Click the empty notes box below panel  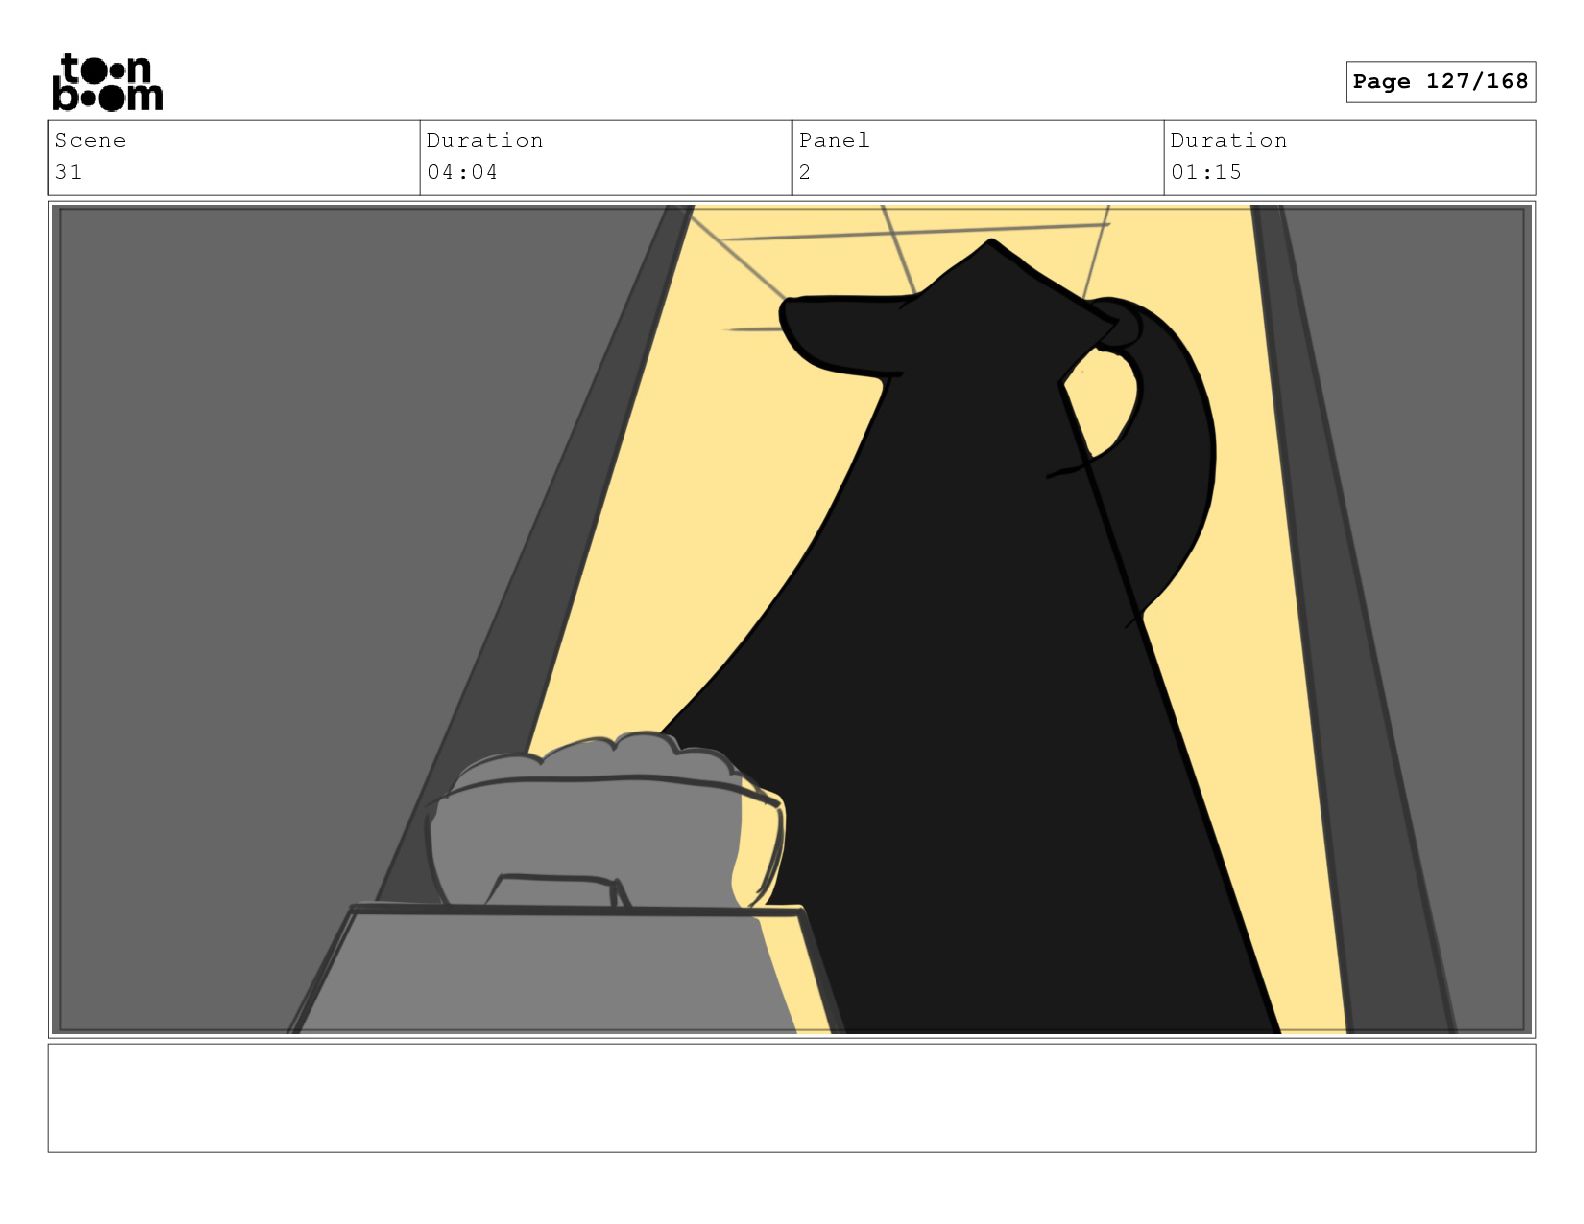coord(792,1098)
